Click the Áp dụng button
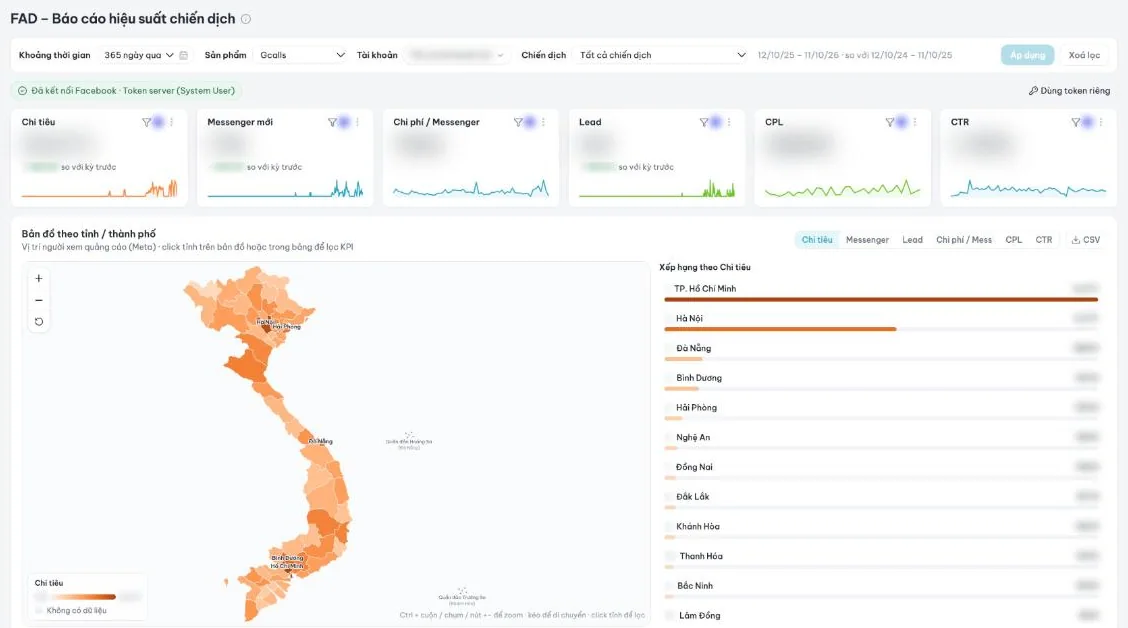 click(x=1027, y=55)
